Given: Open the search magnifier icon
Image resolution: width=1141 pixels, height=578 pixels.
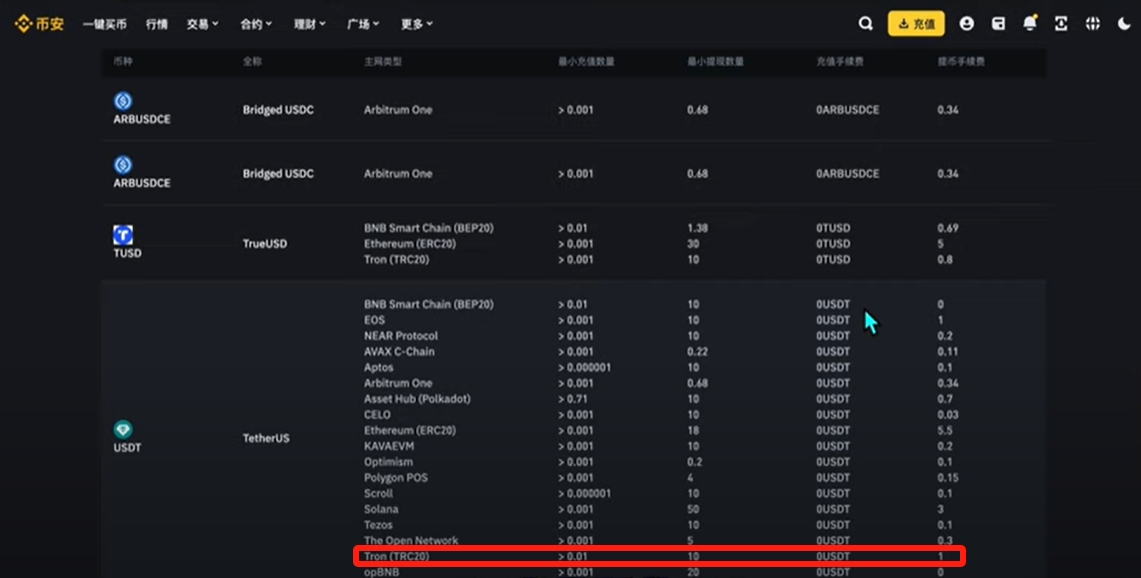Looking at the screenshot, I should tap(865, 24).
